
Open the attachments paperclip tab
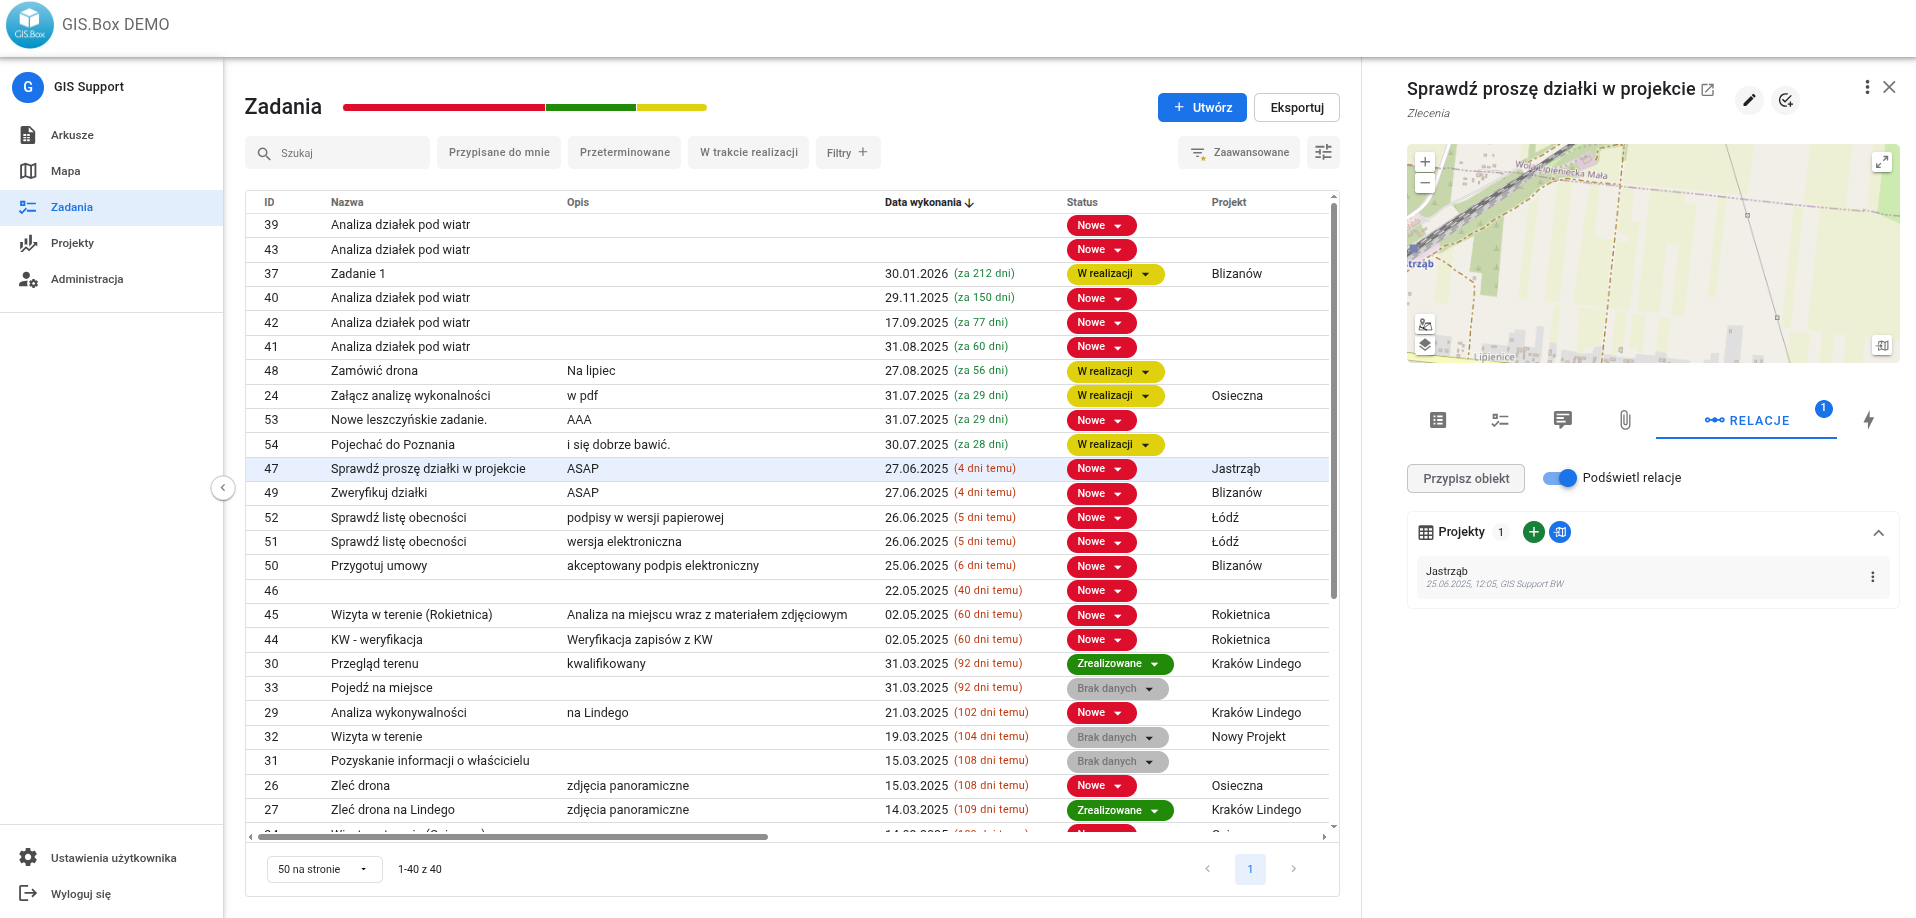[x=1625, y=420]
